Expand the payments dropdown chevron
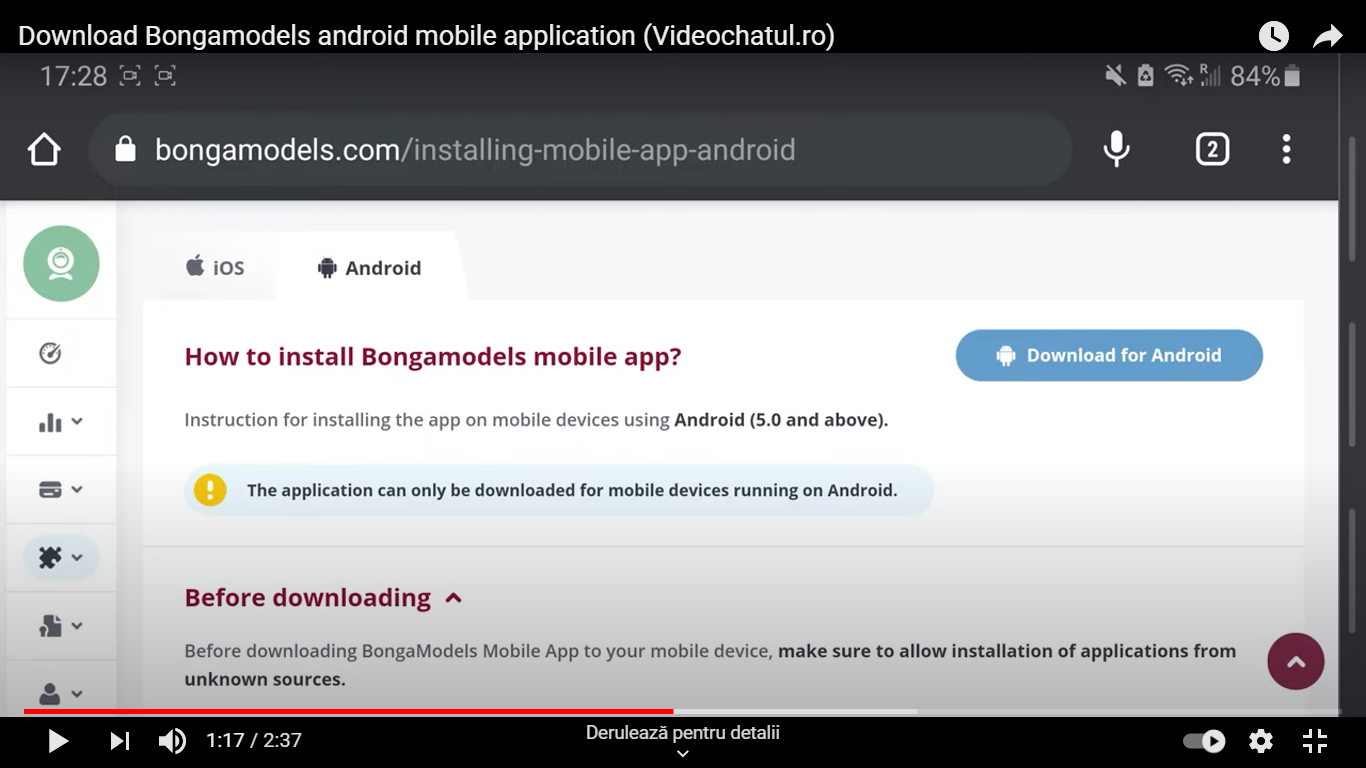Viewport: 1366px width, 768px height. pos(77,489)
